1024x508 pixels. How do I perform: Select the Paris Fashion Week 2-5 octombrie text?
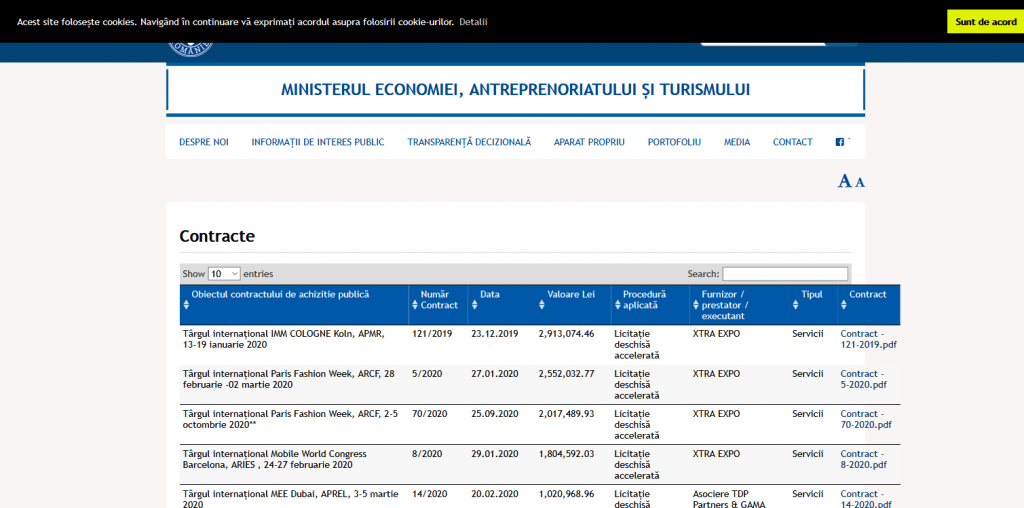click(290, 419)
